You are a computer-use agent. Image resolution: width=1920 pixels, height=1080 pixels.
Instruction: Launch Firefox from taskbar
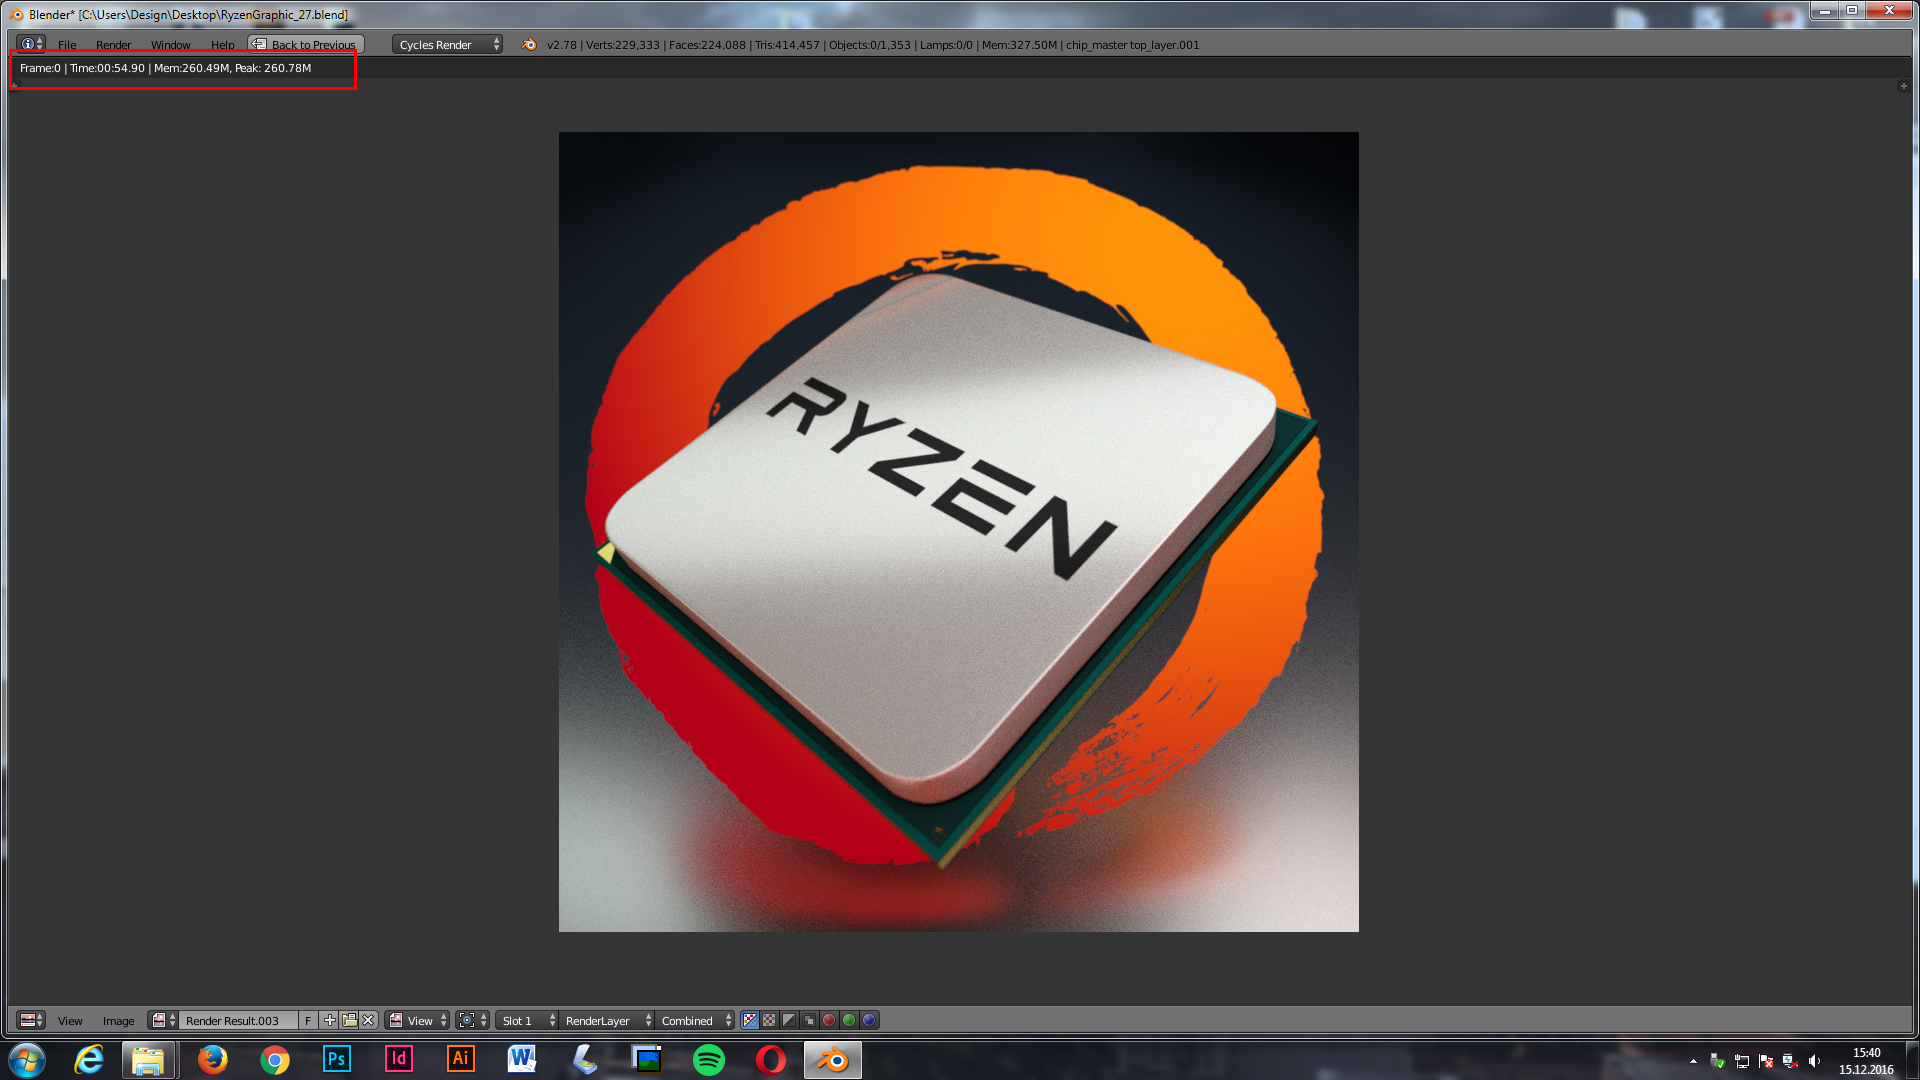tap(212, 1059)
